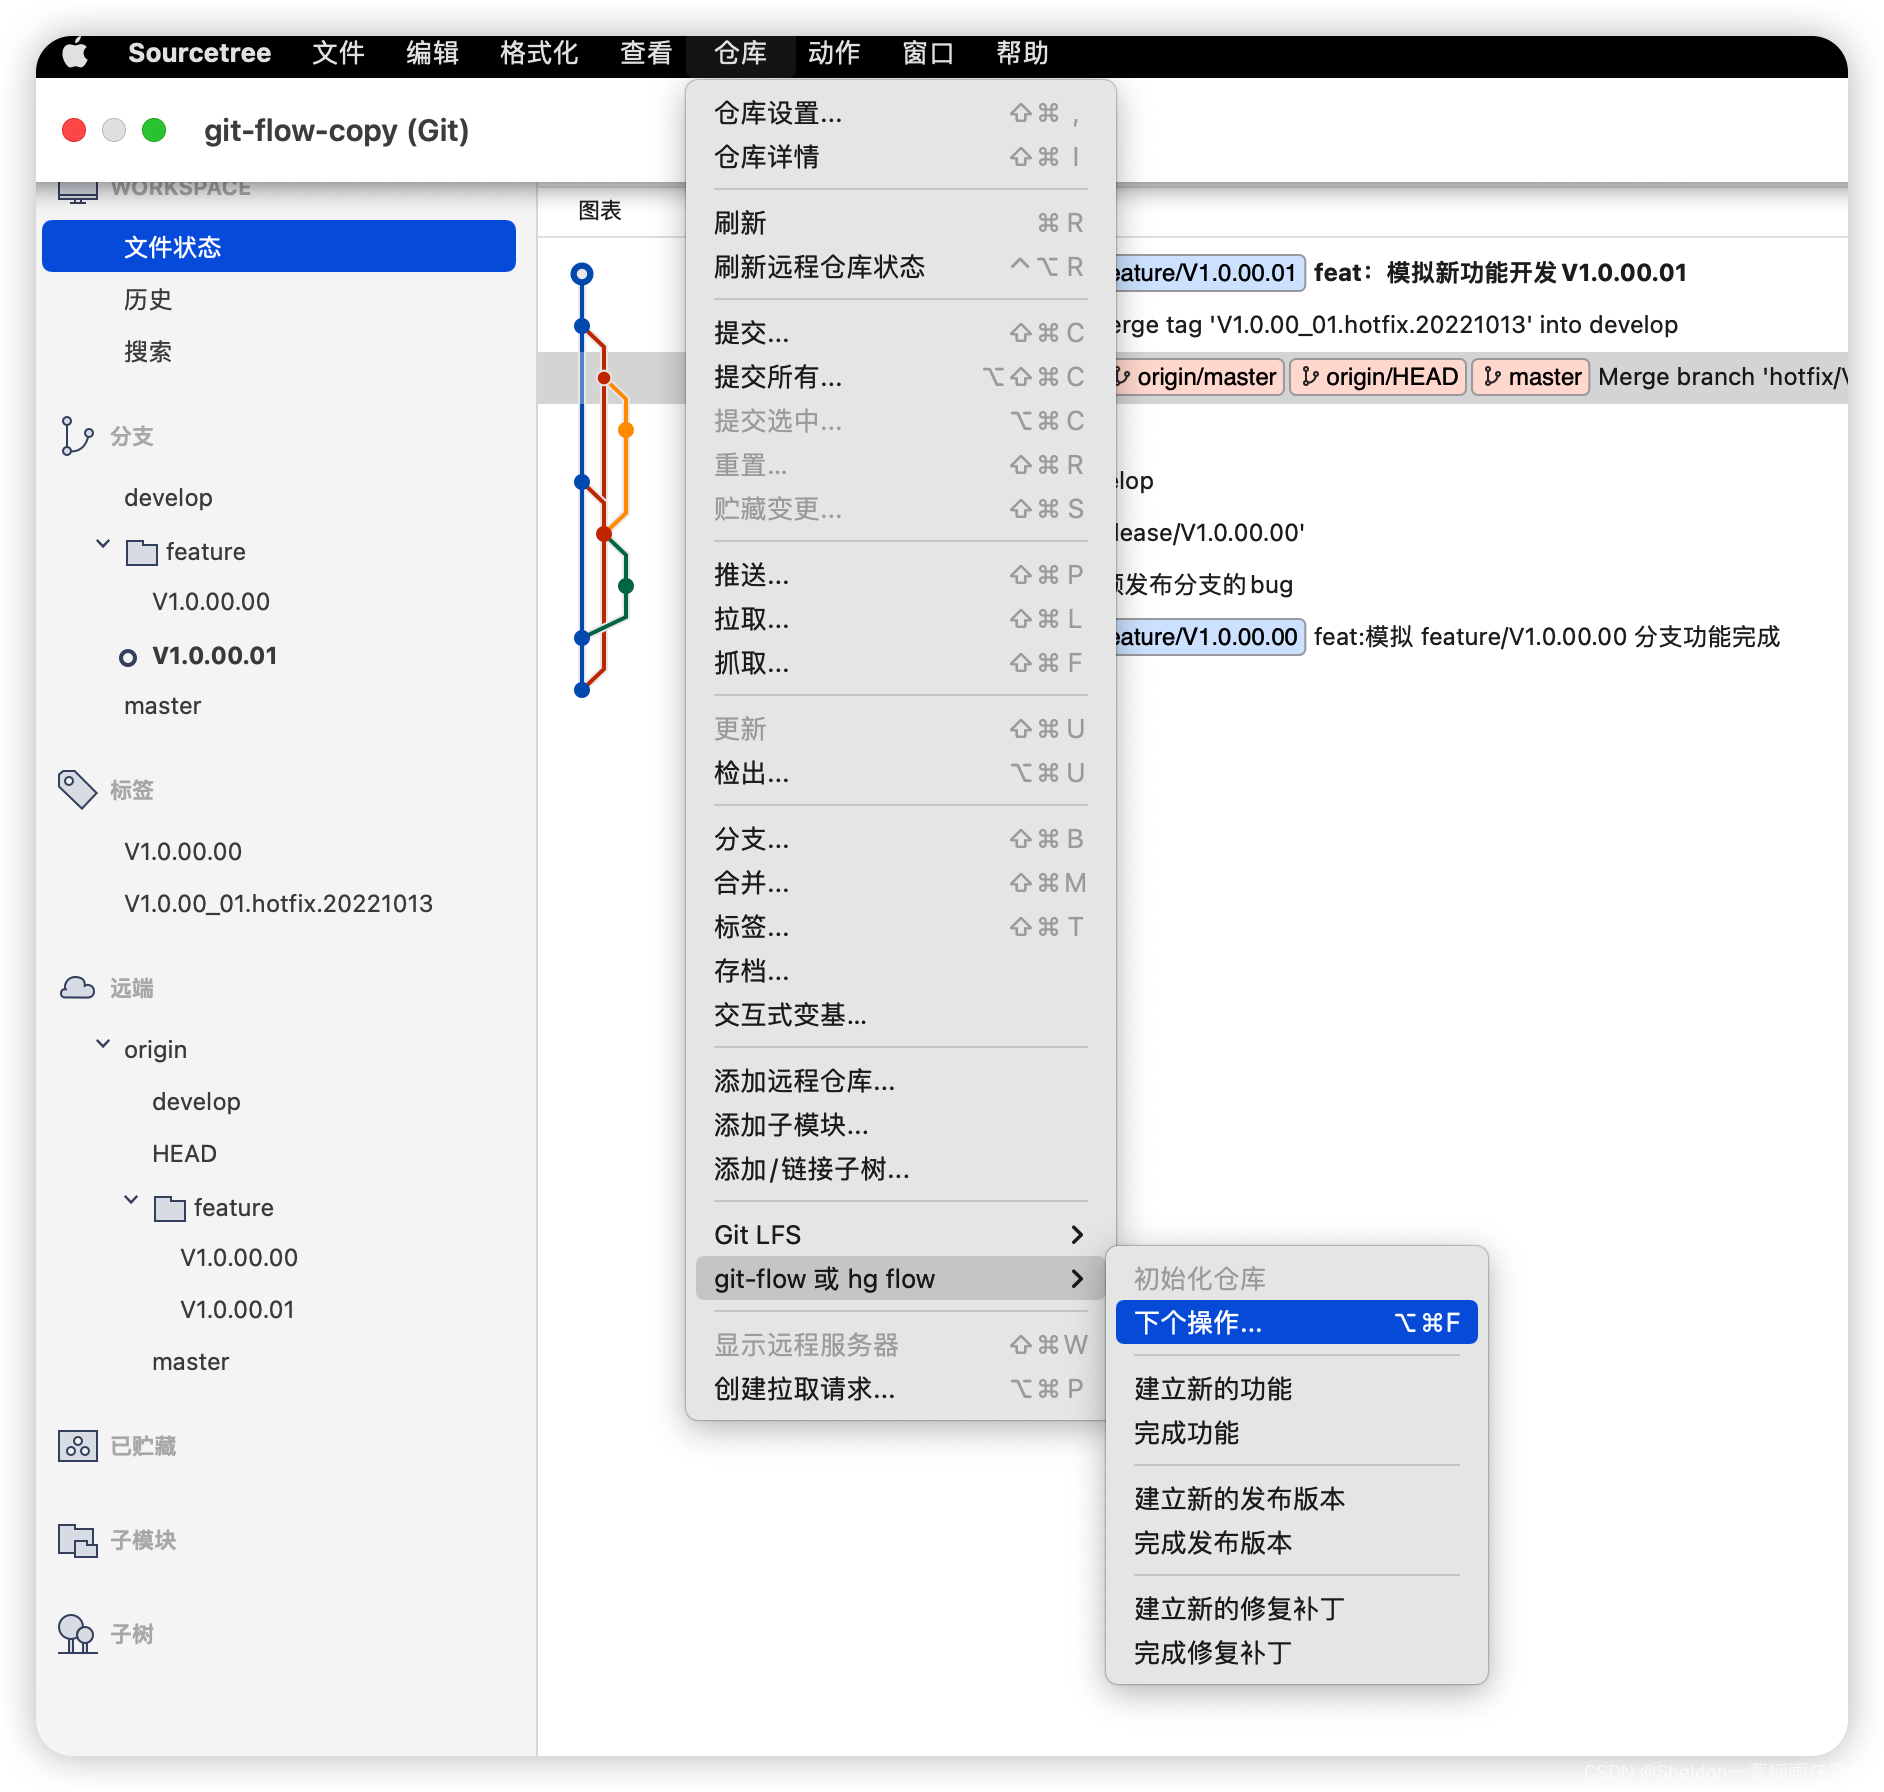Choose 标签... menu entry

coord(900,927)
